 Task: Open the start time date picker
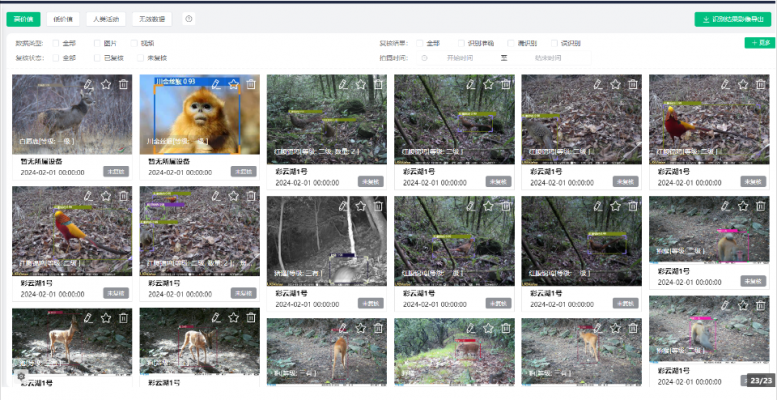(460, 58)
